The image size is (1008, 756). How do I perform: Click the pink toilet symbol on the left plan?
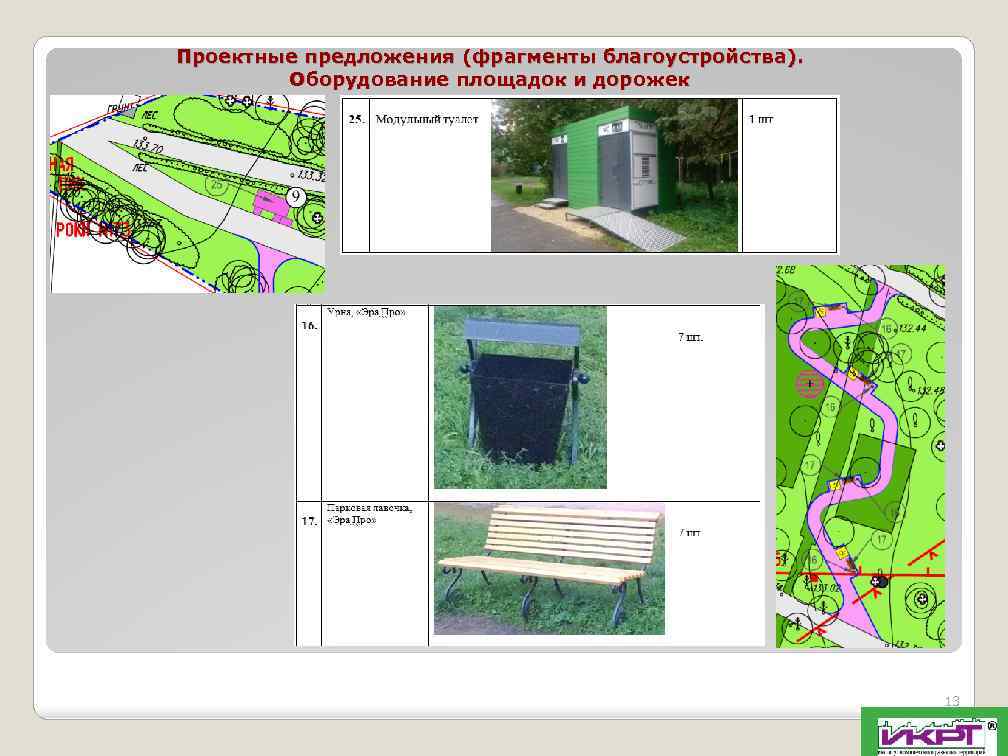[x=272, y=207]
